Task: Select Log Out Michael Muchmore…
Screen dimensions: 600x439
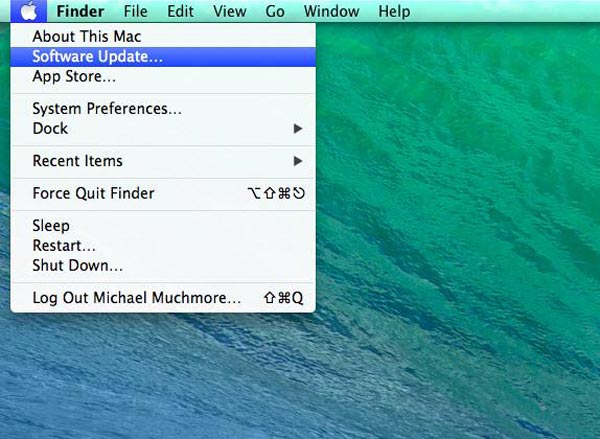Action: (x=163, y=298)
